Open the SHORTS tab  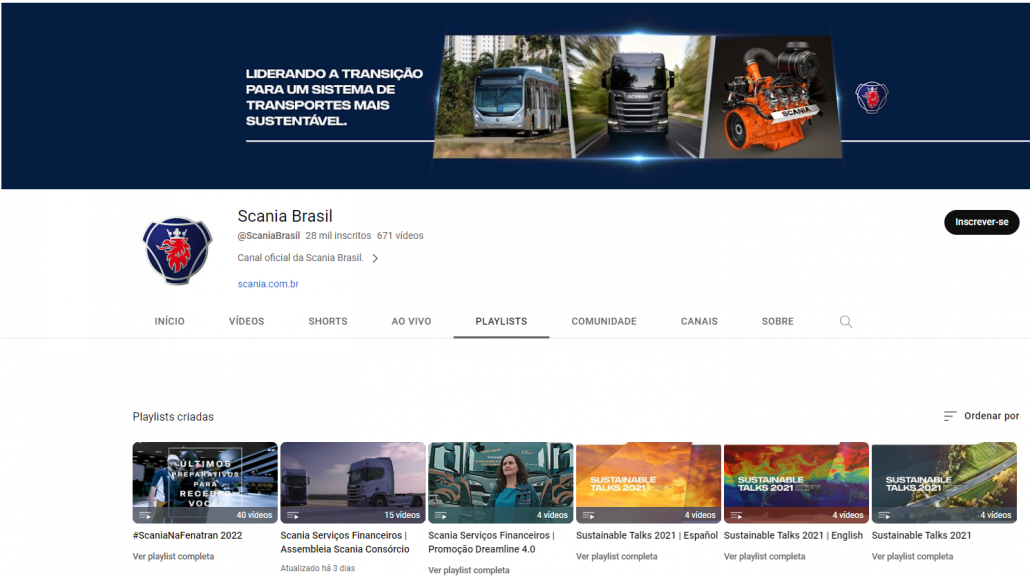tap(328, 321)
